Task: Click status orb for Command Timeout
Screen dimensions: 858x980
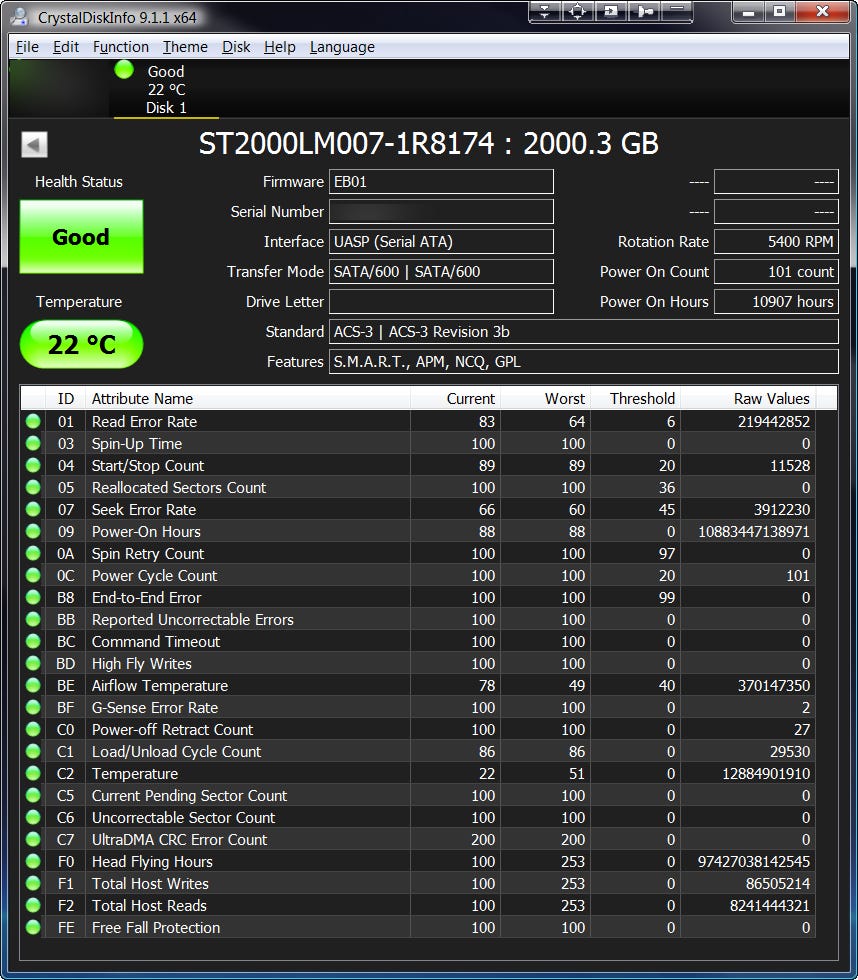Action: 33,641
